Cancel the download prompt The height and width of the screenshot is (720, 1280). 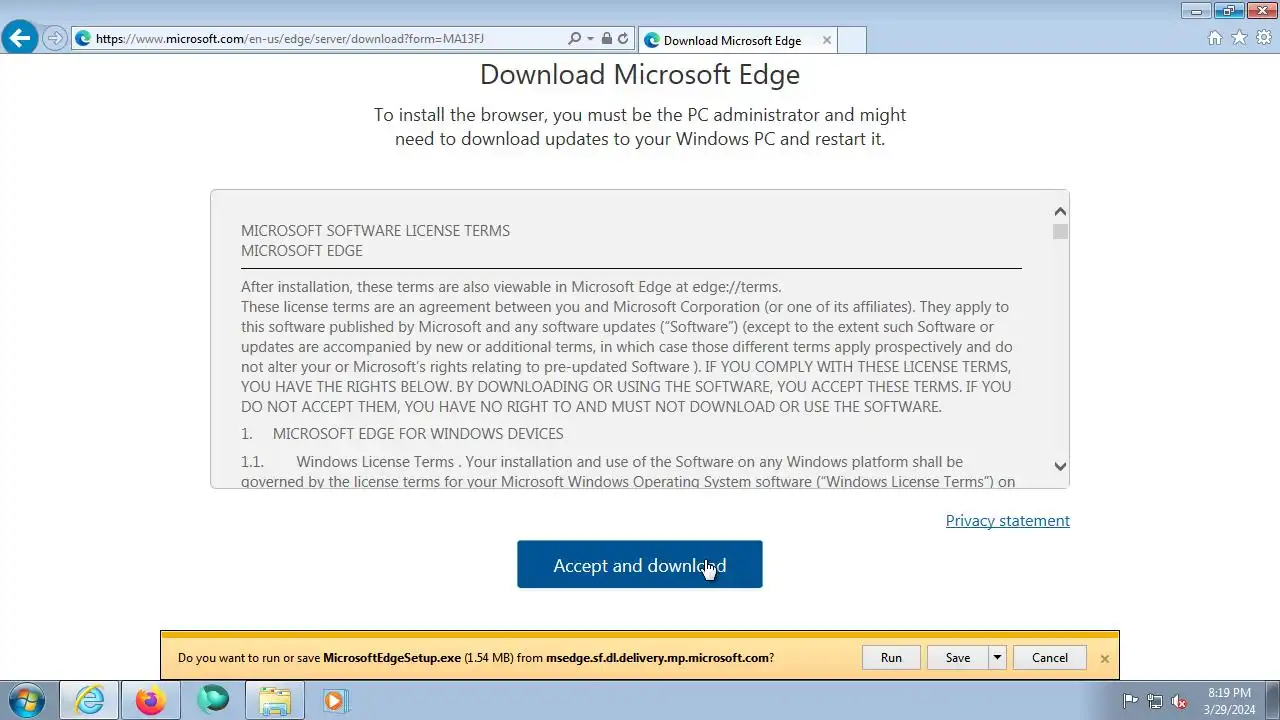[x=1050, y=658]
